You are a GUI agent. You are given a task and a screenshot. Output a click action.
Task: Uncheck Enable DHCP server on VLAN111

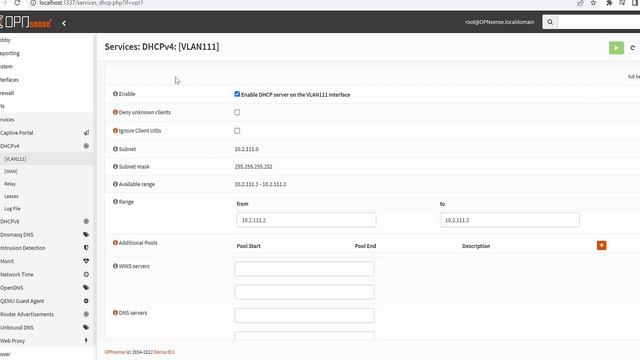click(x=237, y=94)
